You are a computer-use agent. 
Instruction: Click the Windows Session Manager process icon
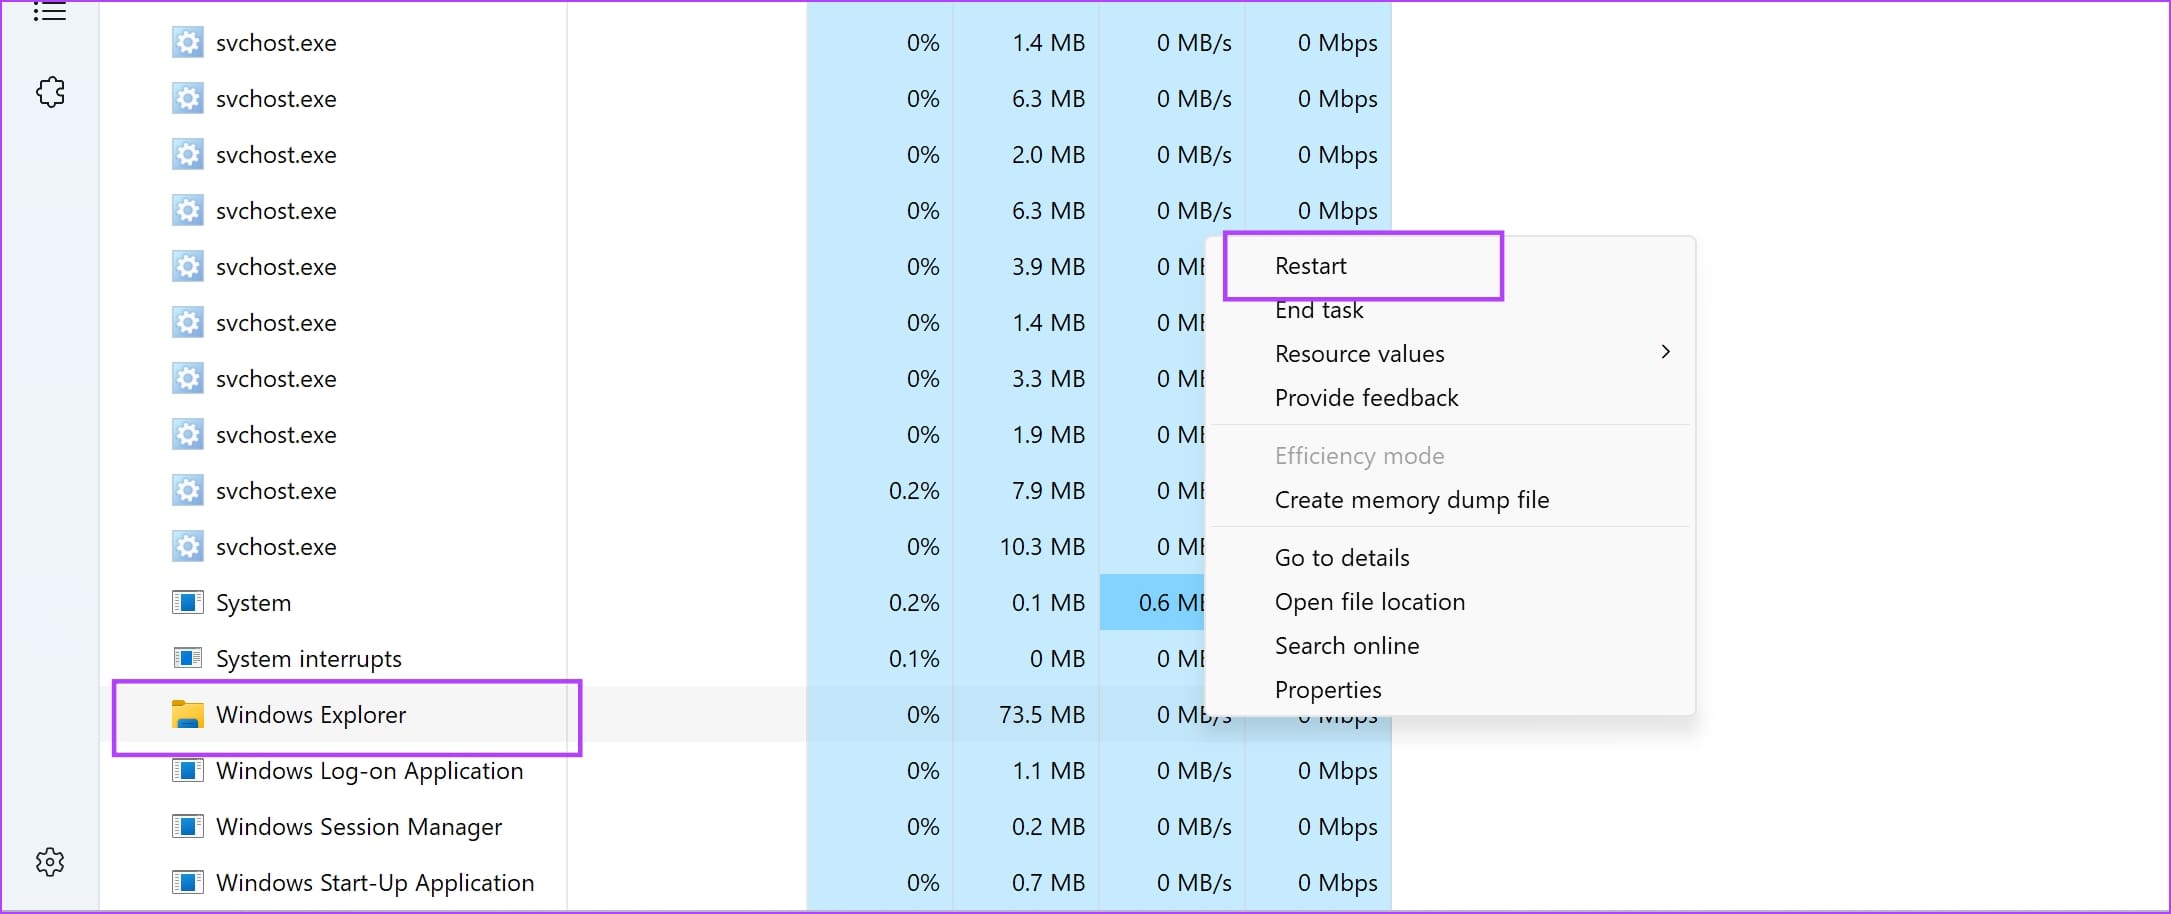(x=188, y=827)
